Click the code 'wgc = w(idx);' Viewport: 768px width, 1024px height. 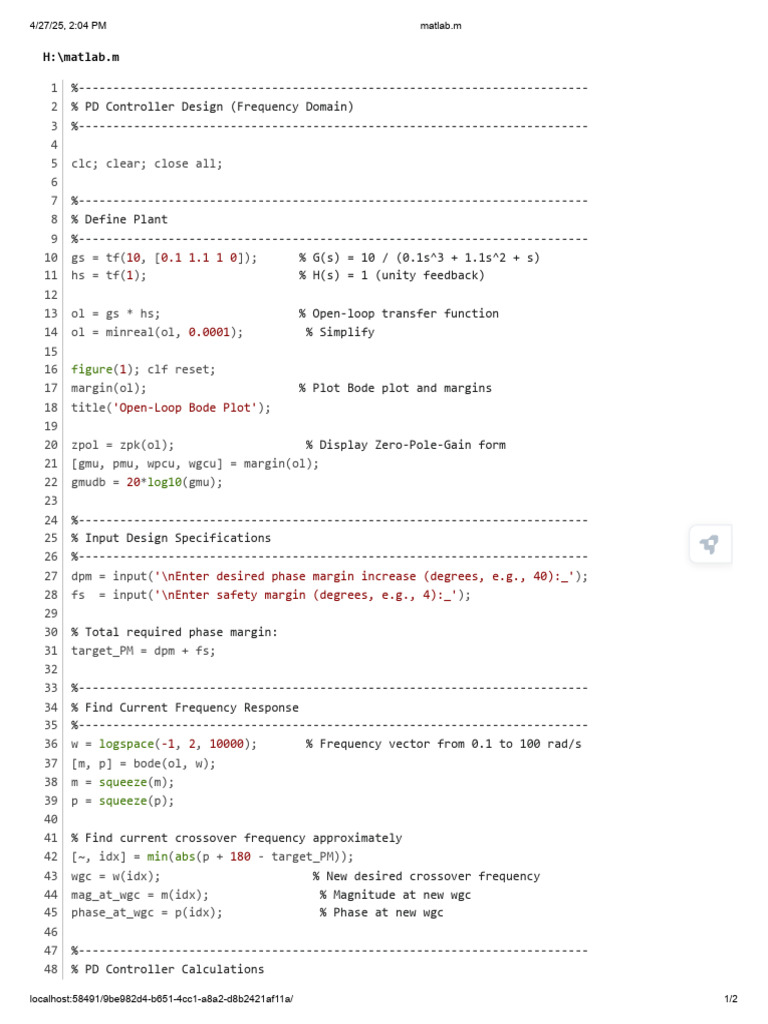116,876
